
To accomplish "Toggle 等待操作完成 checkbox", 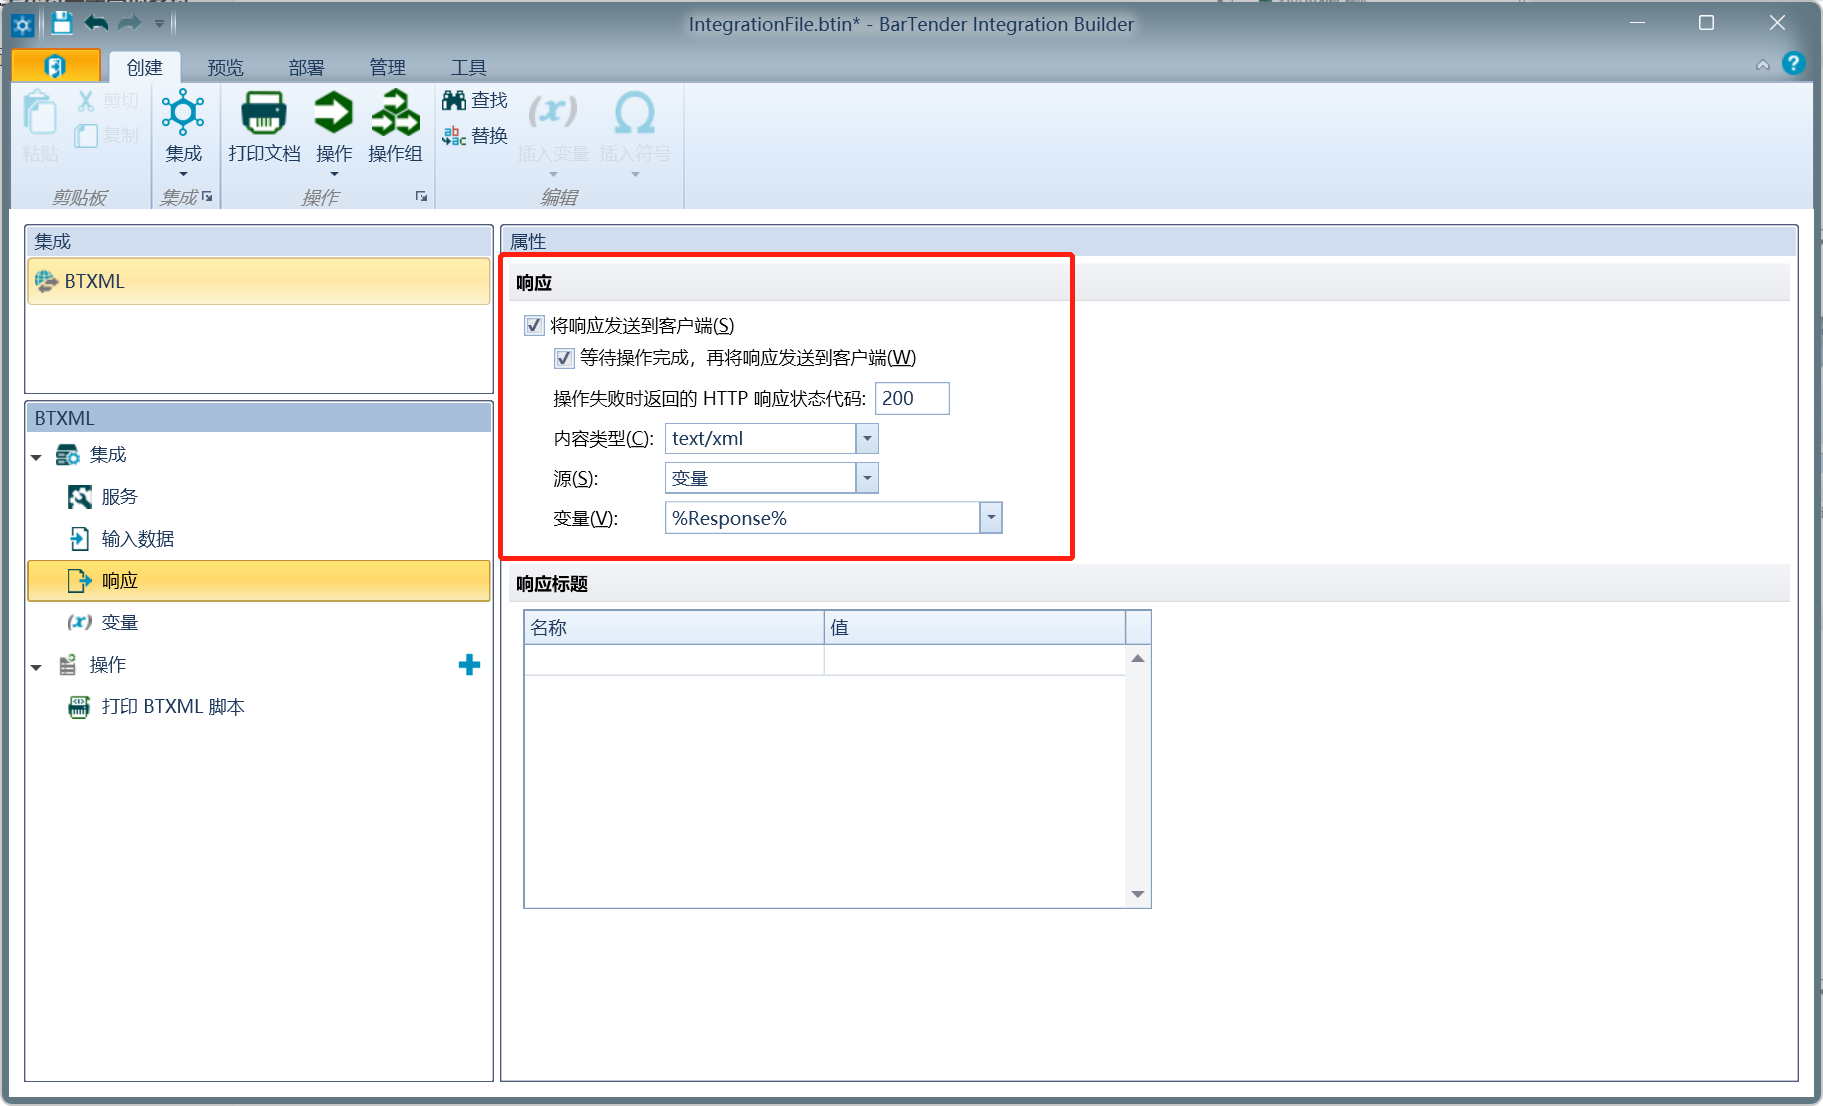I will (x=564, y=358).
